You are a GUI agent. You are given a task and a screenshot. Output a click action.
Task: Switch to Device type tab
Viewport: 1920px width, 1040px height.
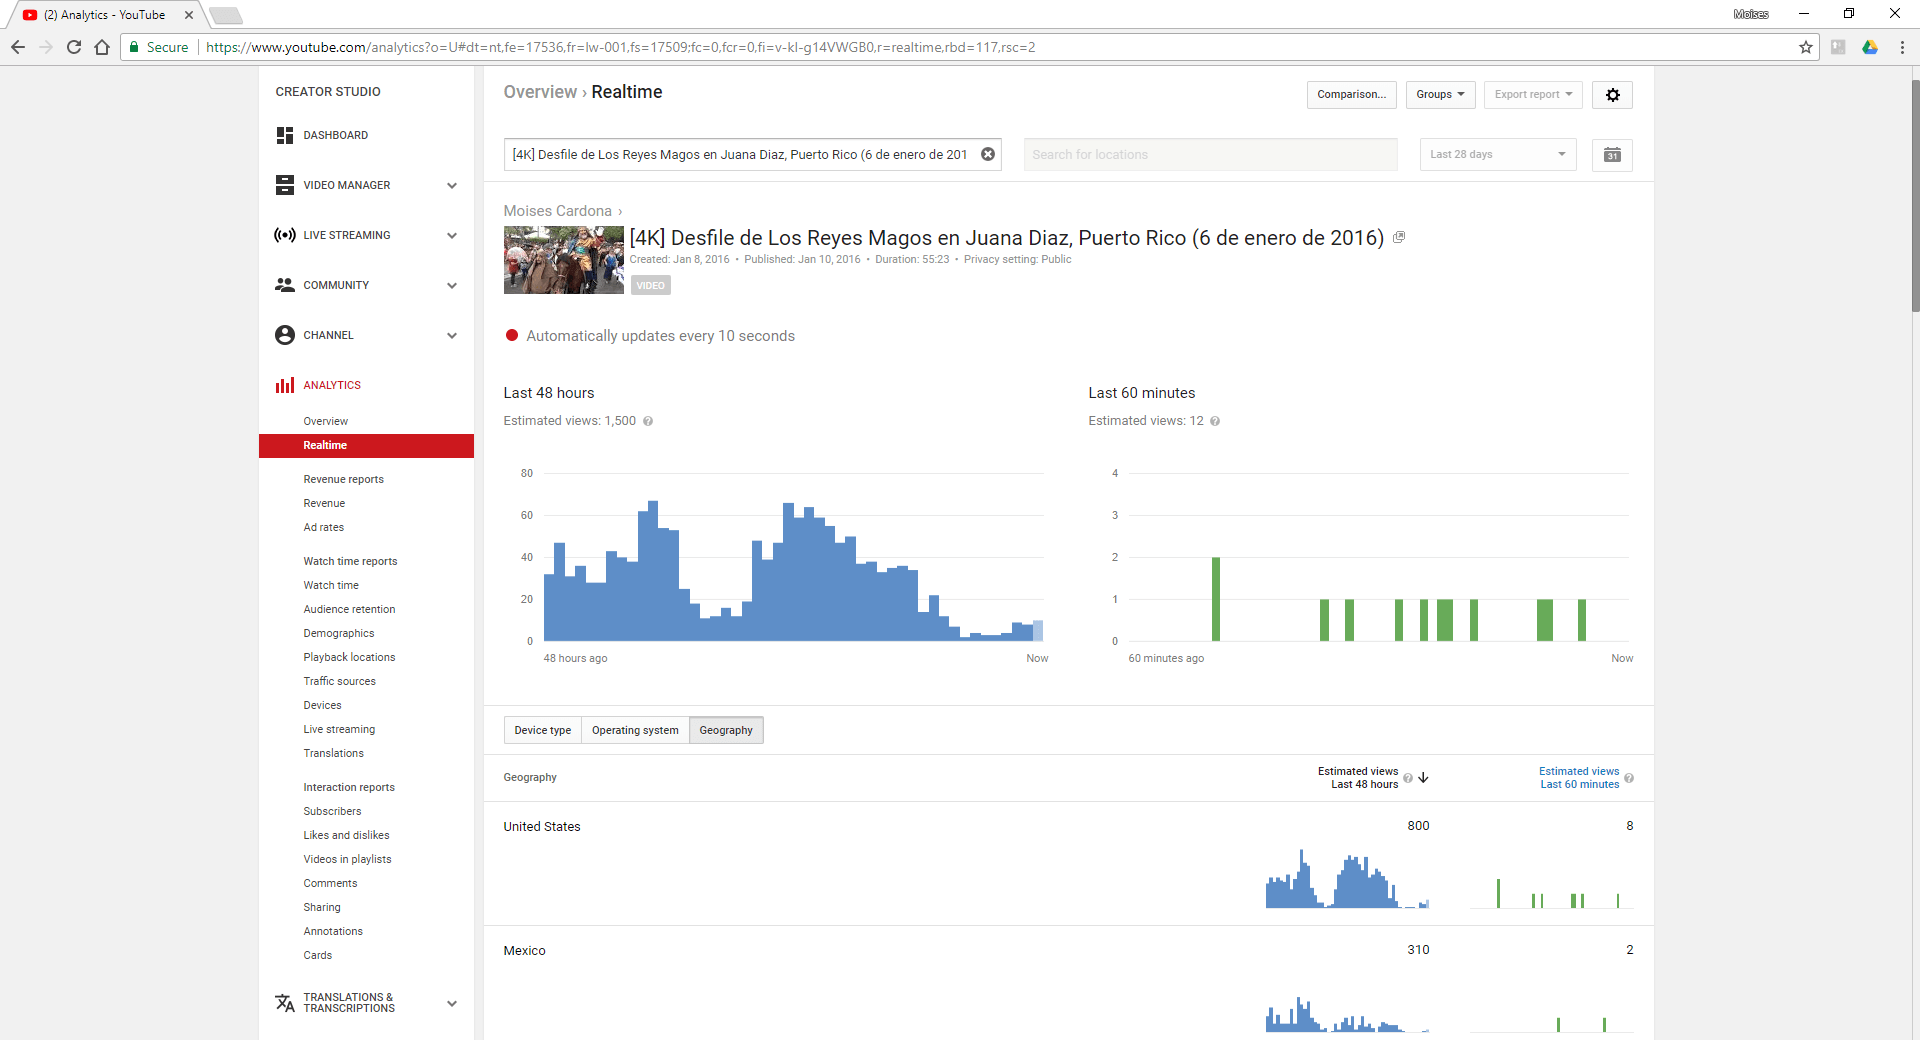coord(542,730)
